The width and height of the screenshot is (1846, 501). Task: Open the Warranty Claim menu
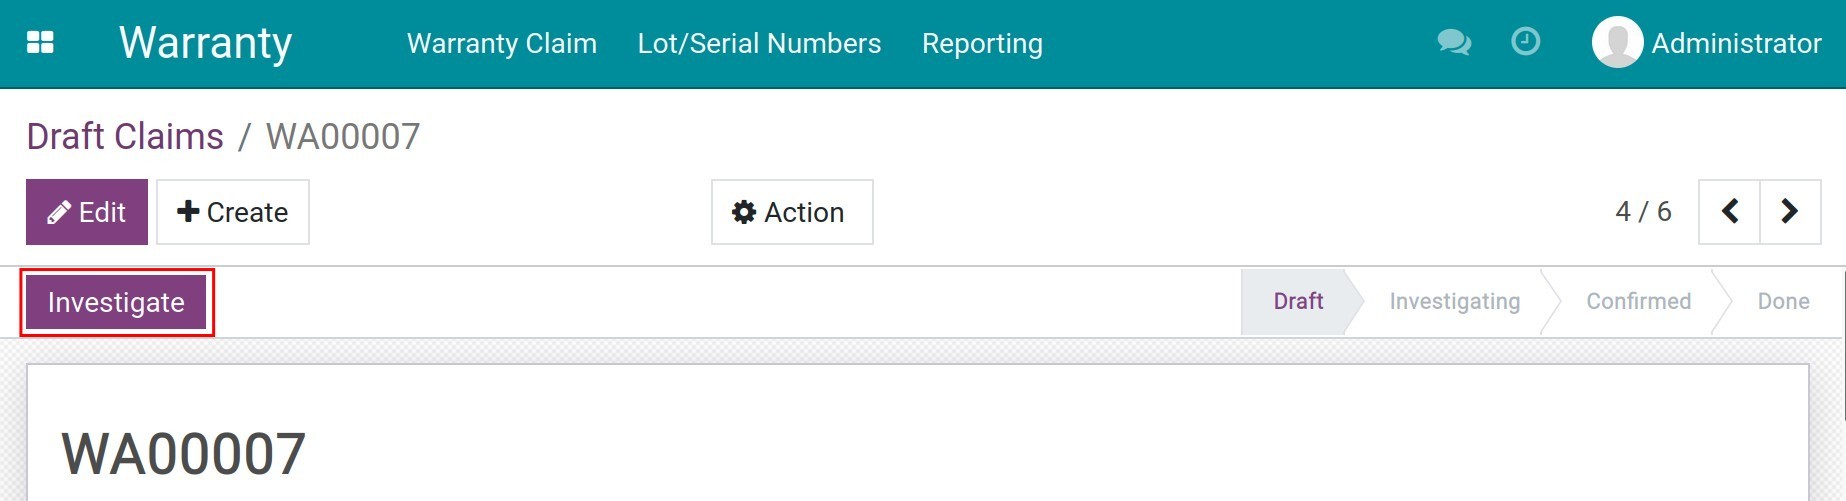click(501, 43)
